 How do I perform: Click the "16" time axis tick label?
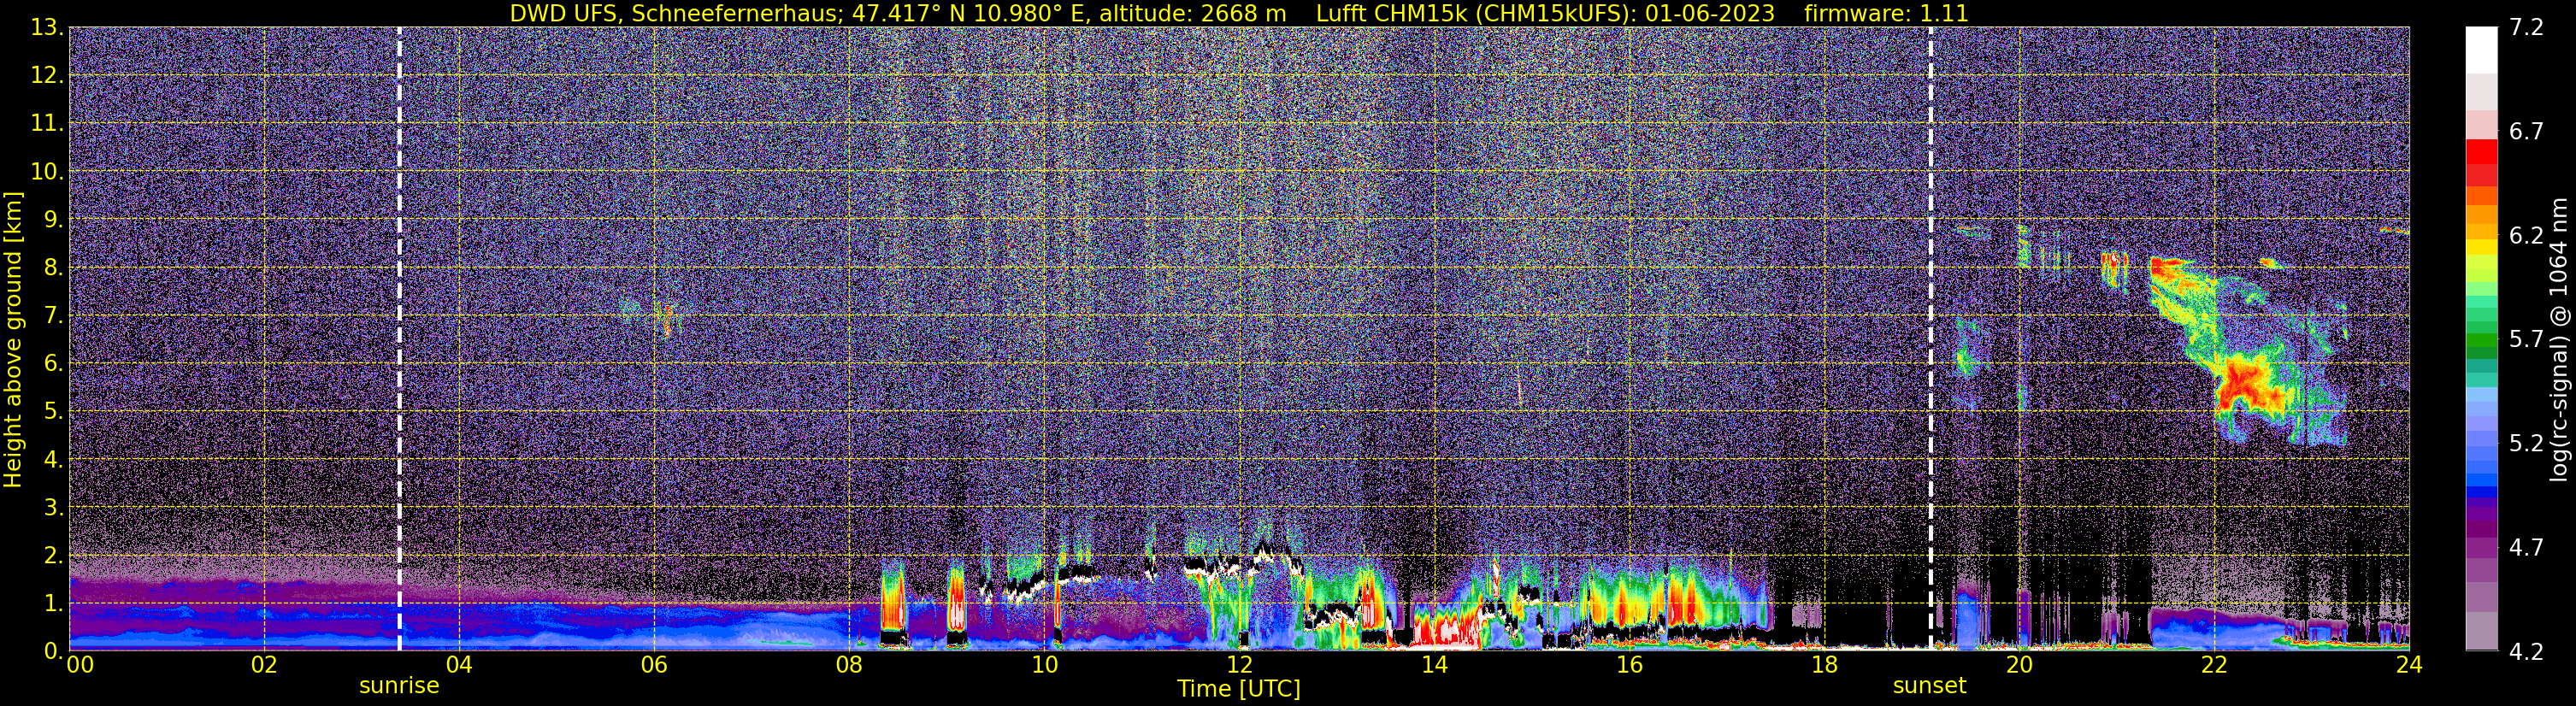(1629, 666)
